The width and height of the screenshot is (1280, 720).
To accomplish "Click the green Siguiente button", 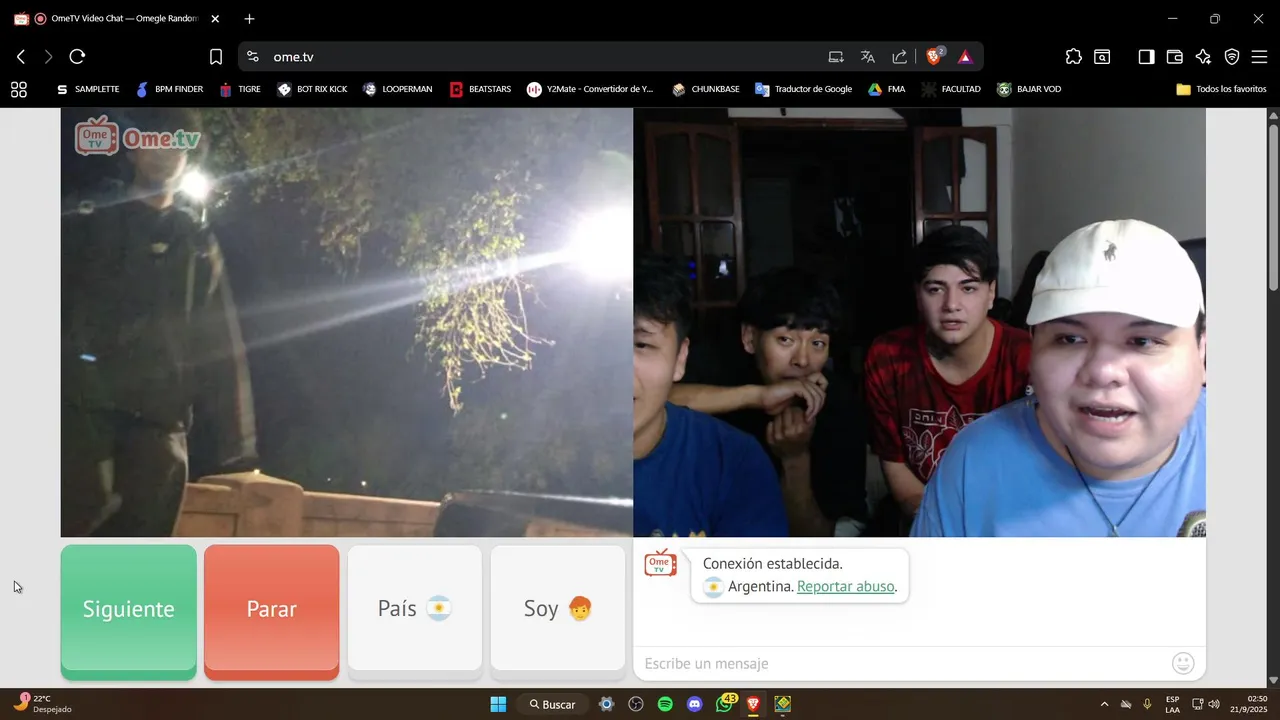I will (128, 611).
